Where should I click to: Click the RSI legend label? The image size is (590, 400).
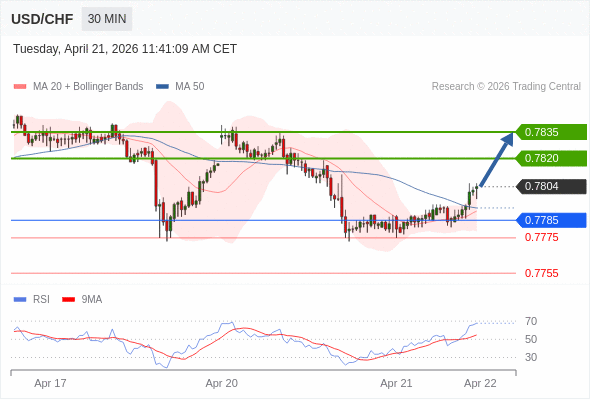coord(41,300)
